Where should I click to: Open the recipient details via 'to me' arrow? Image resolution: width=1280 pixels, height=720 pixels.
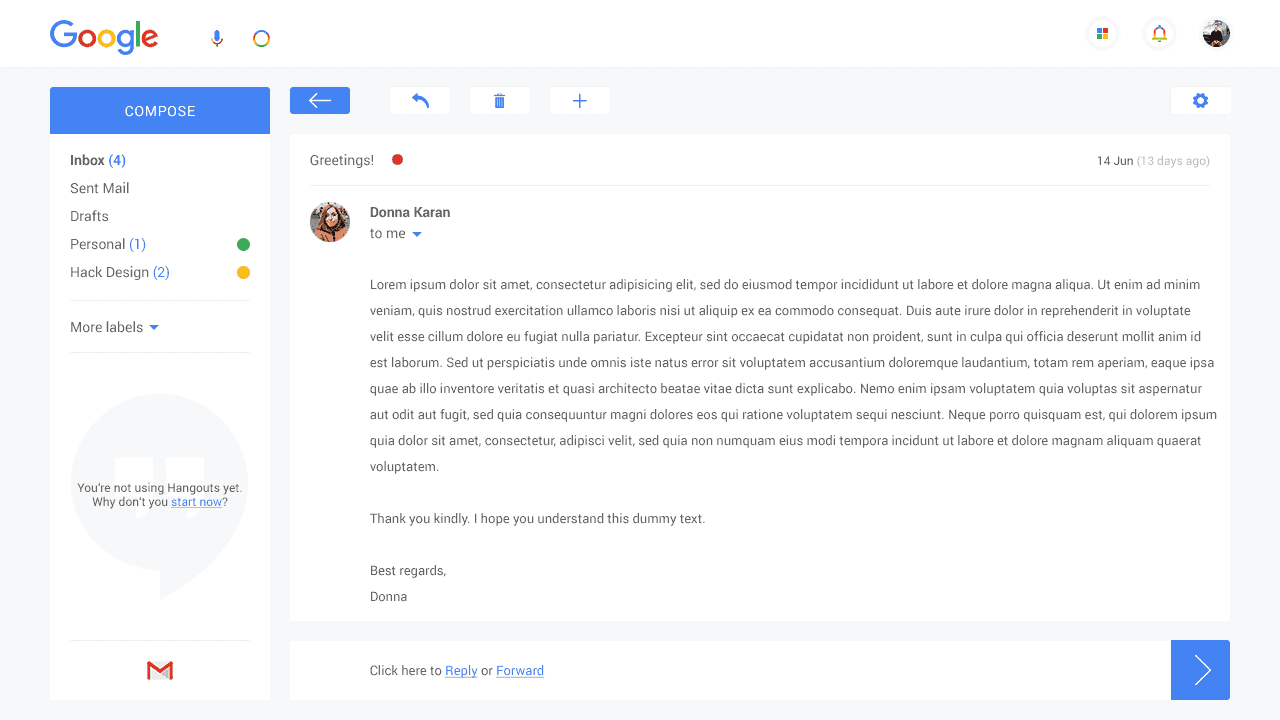pyautogui.click(x=417, y=233)
